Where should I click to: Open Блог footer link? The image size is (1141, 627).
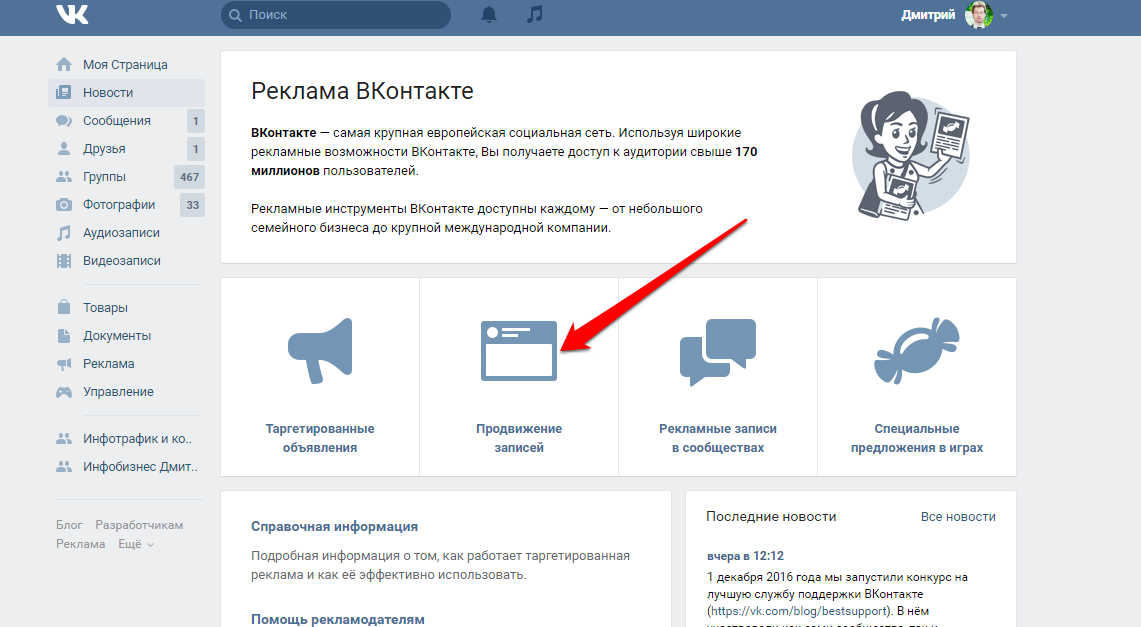[x=69, y=525]
